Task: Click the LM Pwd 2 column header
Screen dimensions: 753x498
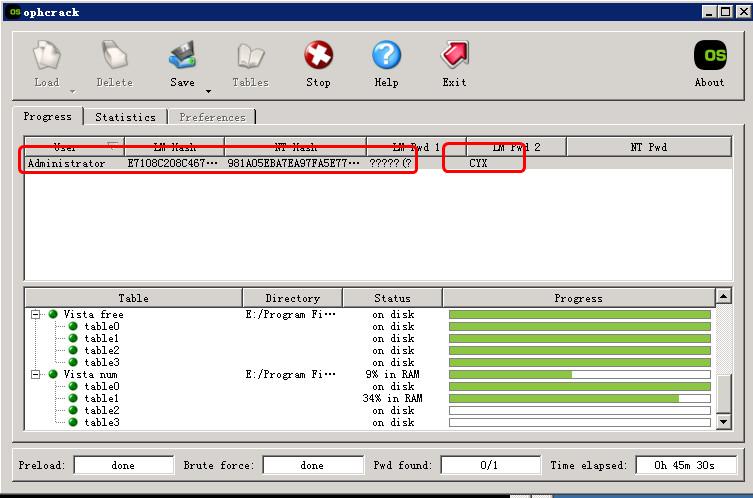Action: 516,147
